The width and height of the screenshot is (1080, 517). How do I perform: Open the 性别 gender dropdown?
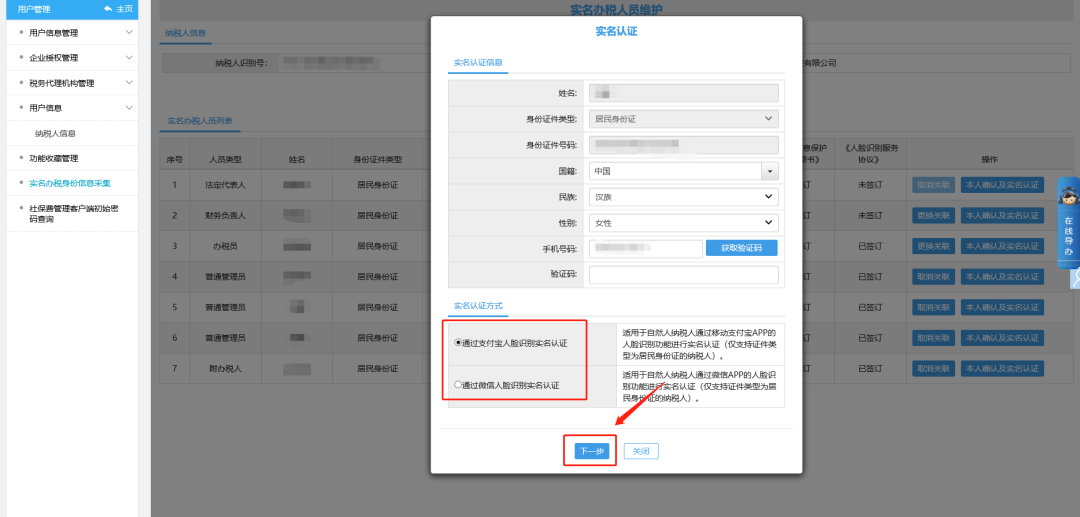point(769,223)
